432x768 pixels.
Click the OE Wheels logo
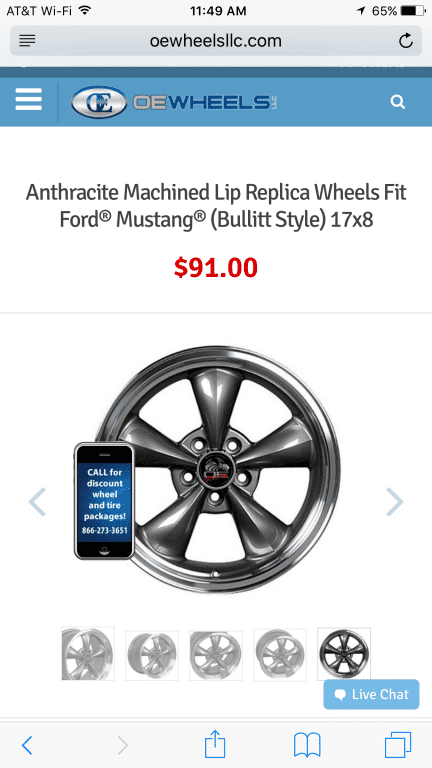coord(174,102)
